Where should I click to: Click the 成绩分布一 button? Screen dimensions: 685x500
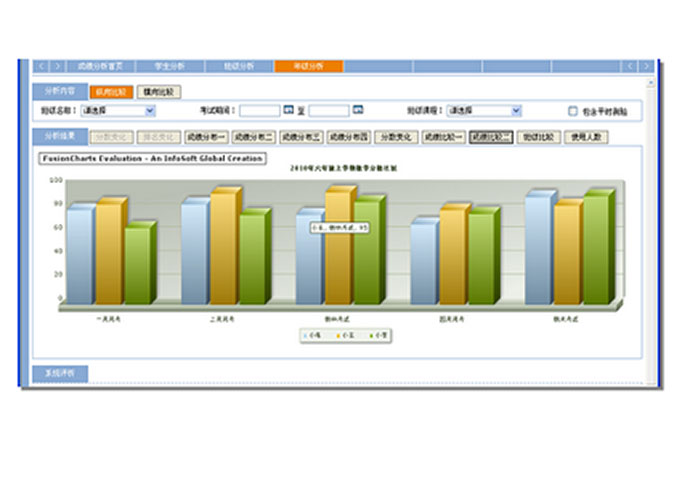[x=205, y=136]
